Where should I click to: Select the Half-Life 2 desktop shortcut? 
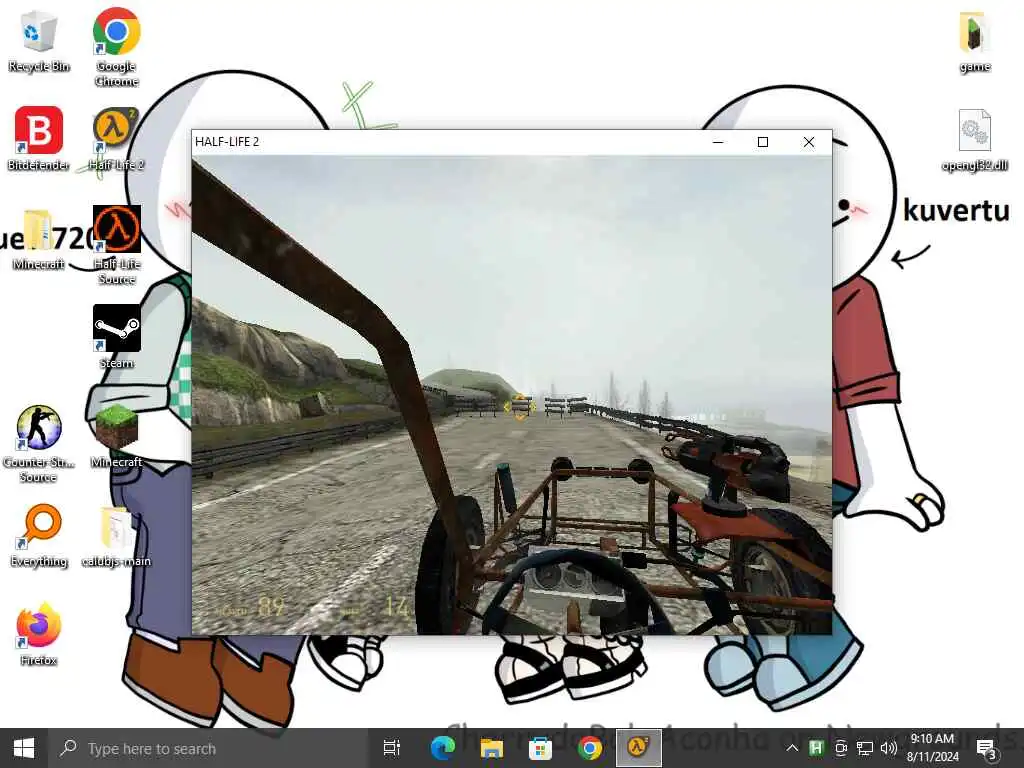(116, 138)
